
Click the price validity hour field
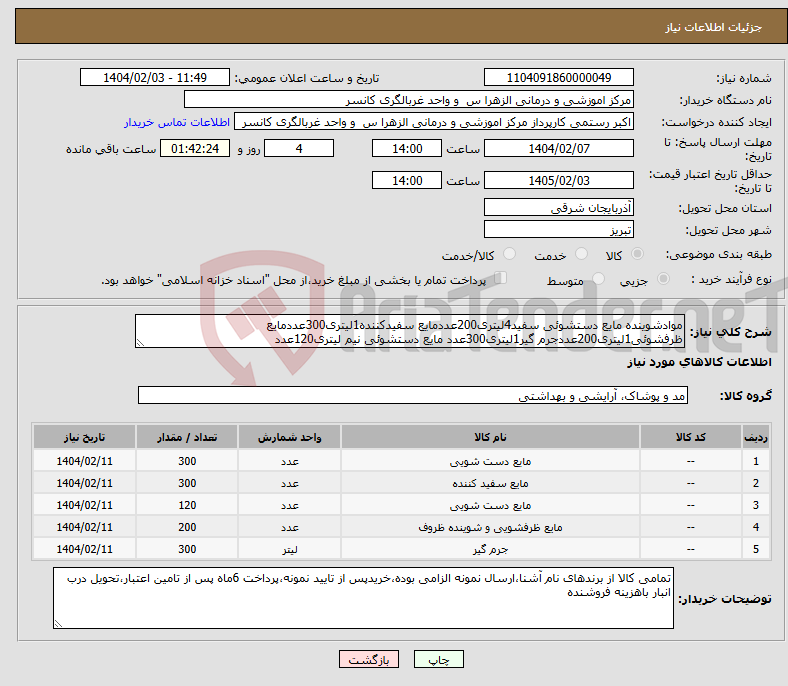[407, 180]
